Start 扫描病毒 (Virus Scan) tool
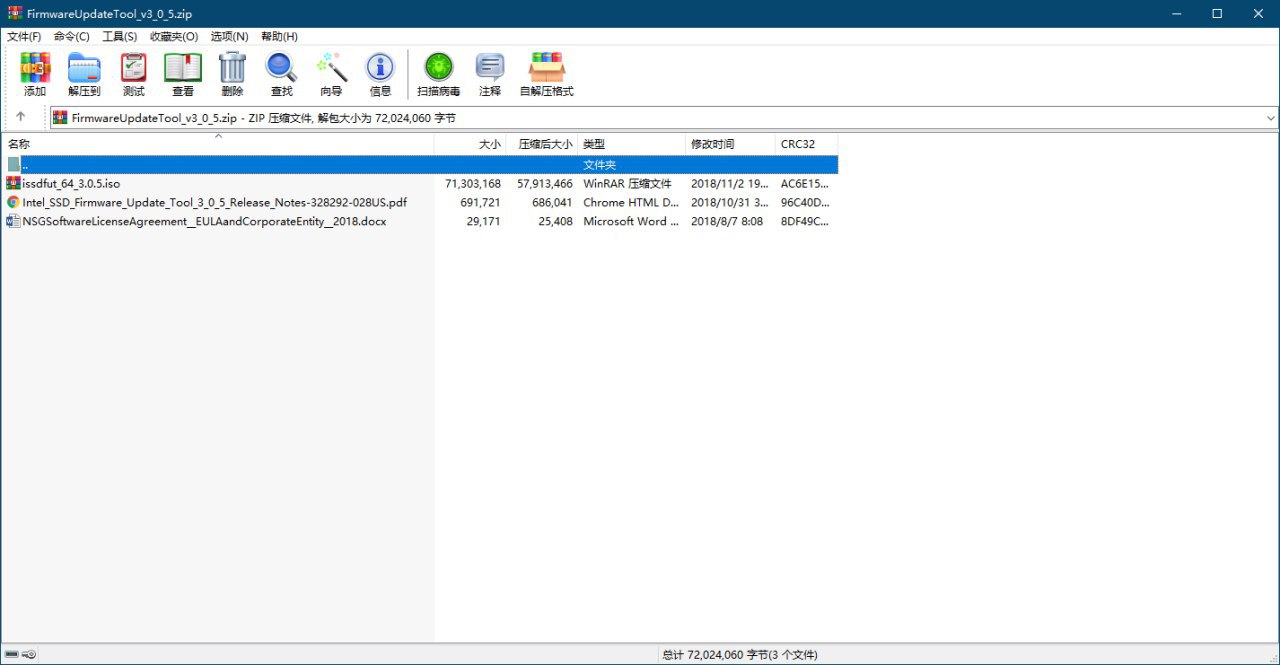Screen dimensions: 1280x665 (438, 75)
